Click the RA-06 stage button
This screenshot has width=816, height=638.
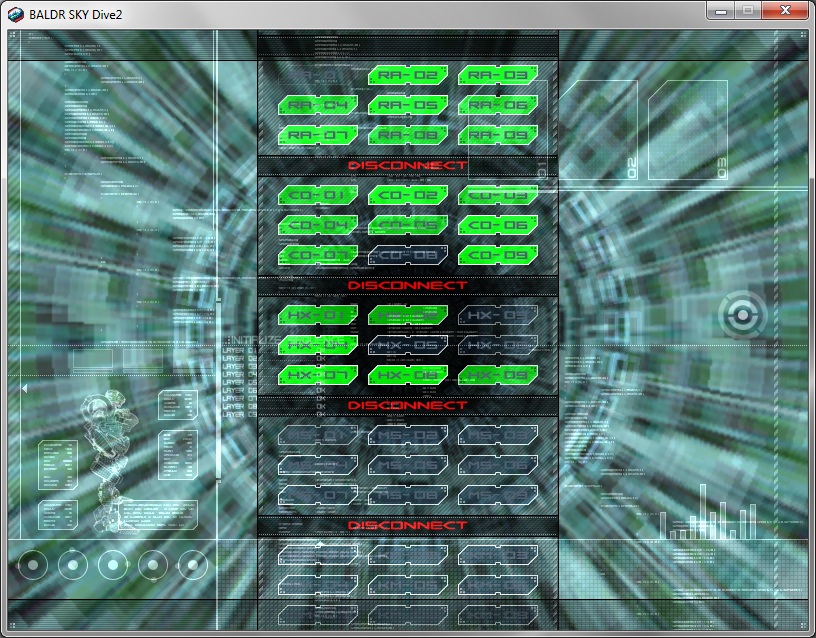[498, 105]
